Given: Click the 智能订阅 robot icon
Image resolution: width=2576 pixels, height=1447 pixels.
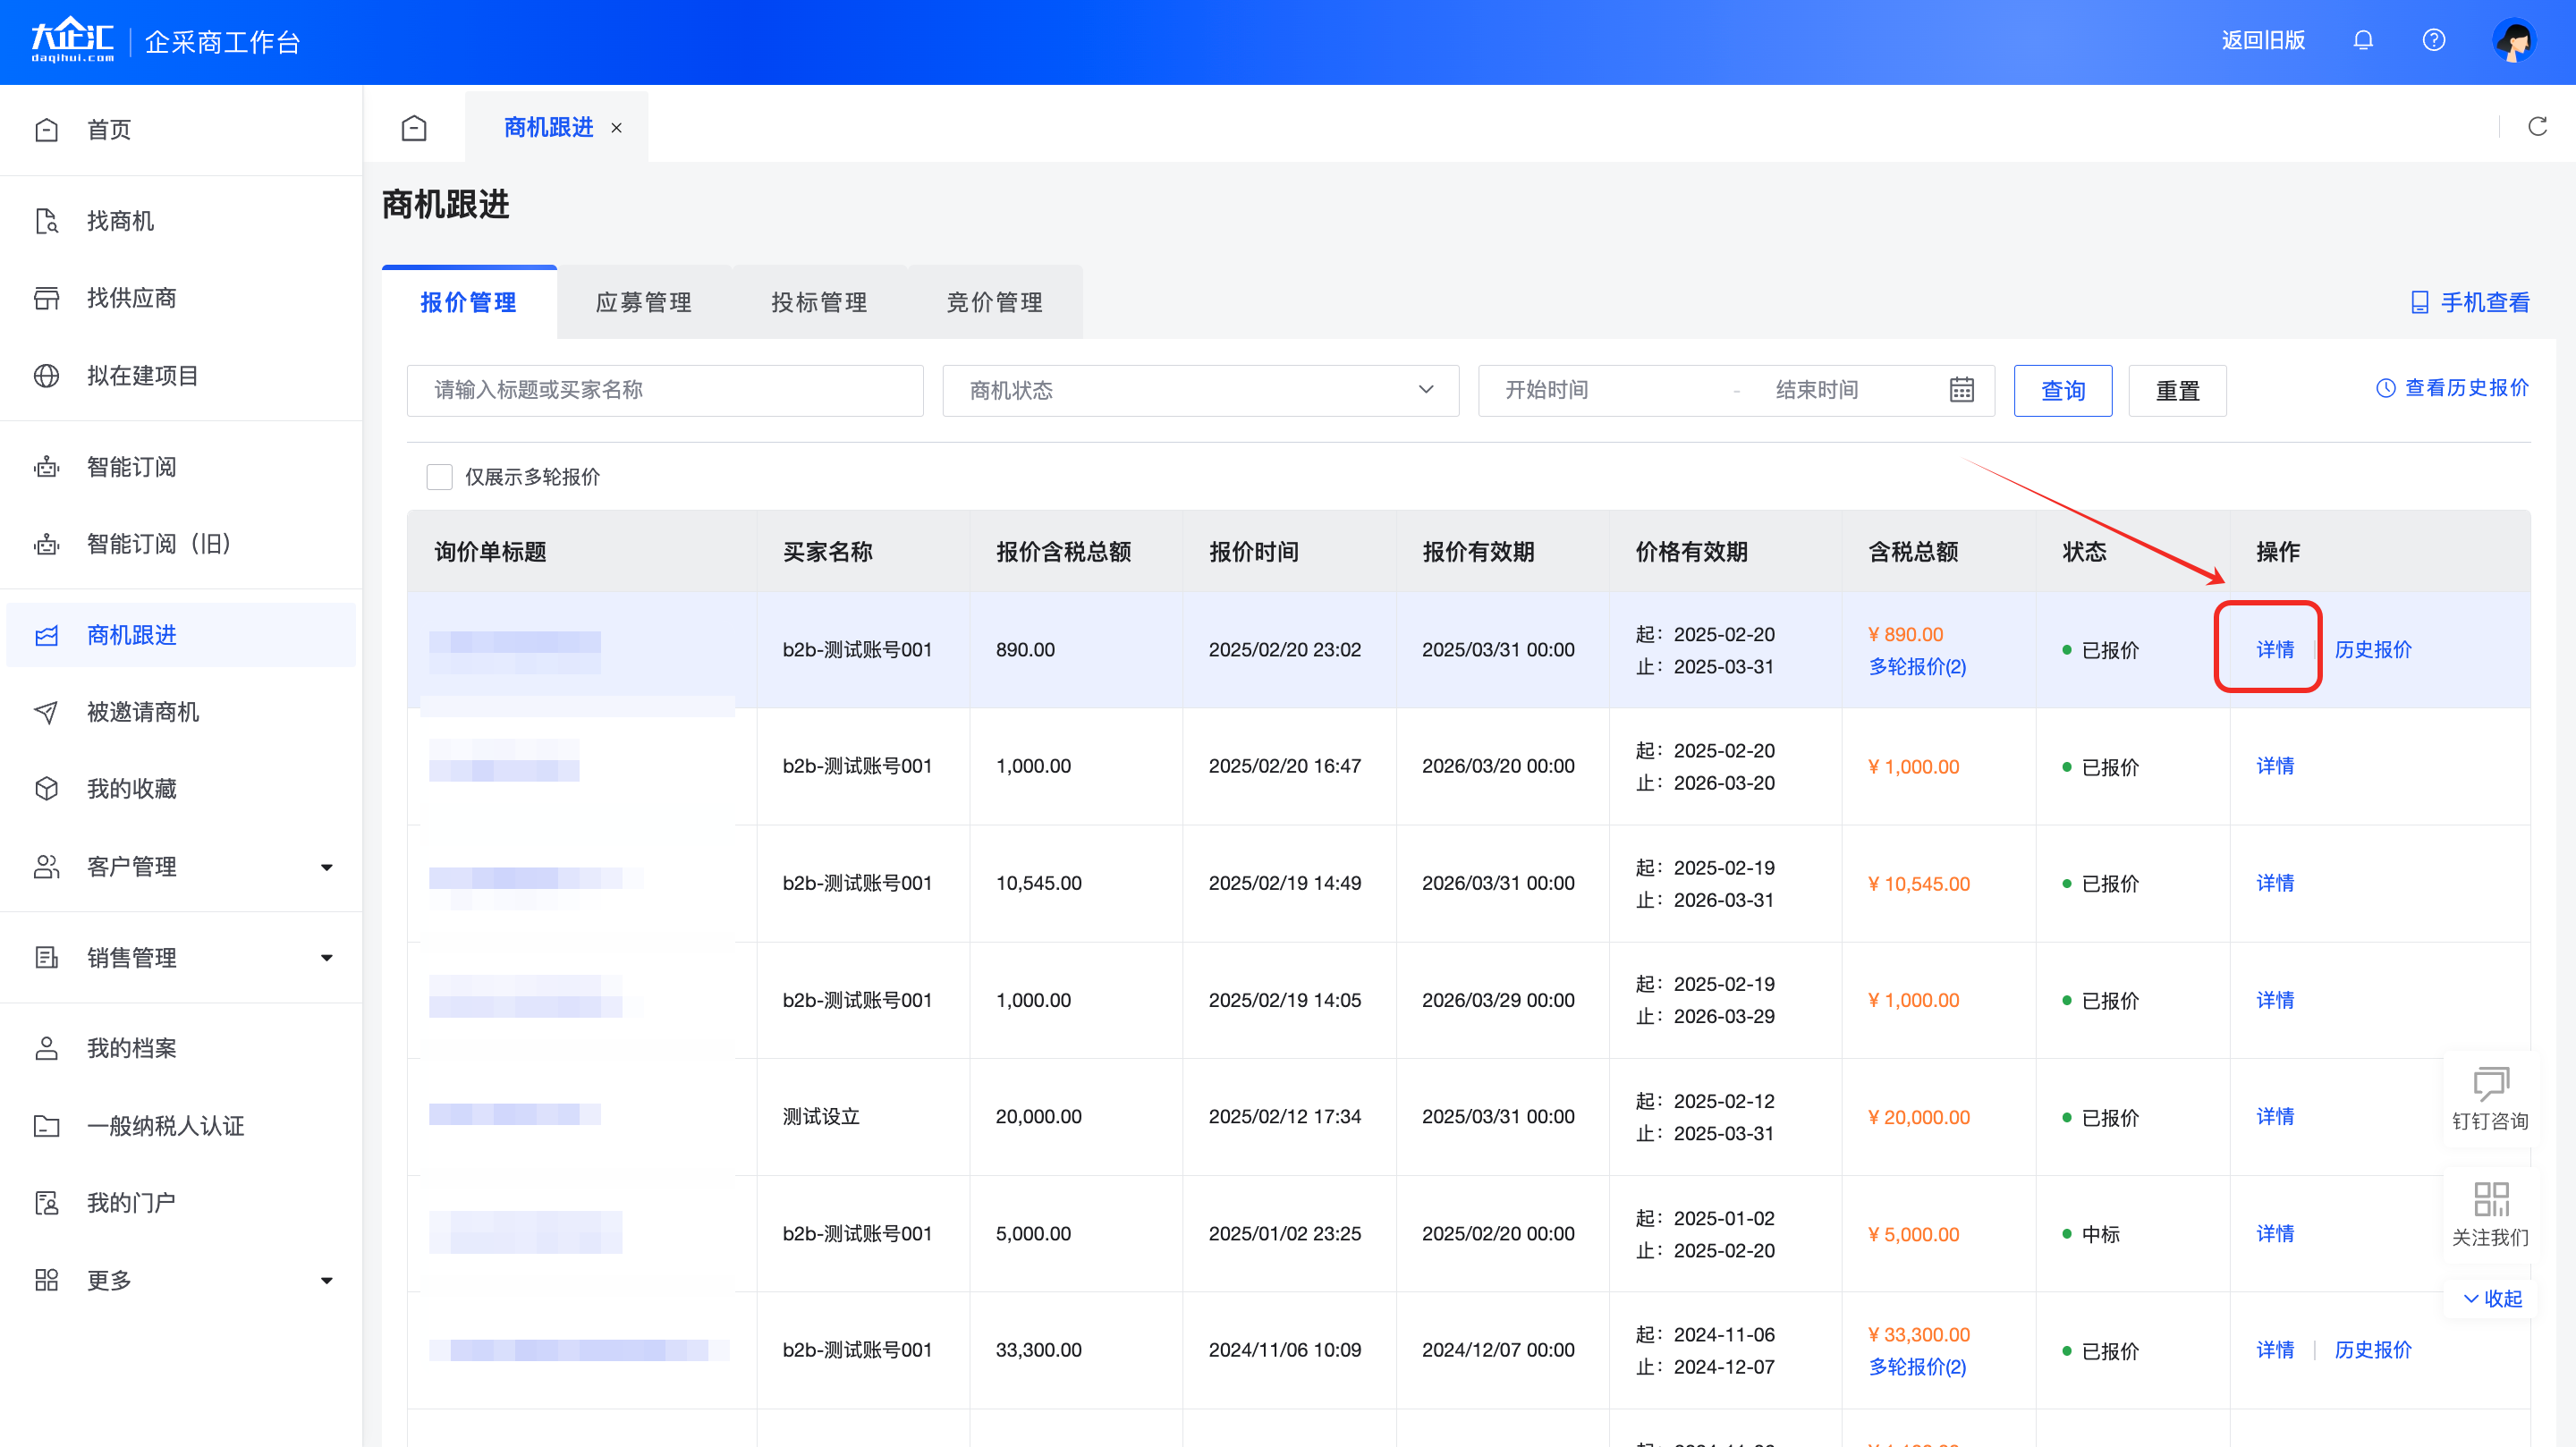Looking at the screenshot, I should [x=46, y=467].
